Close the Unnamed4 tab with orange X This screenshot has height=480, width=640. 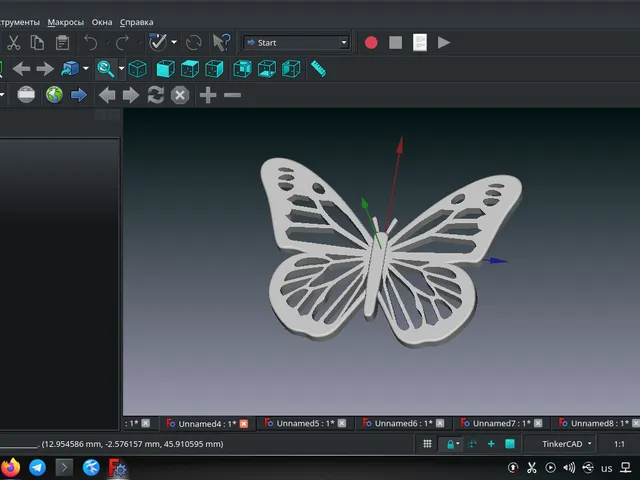(x=244, y=424)
